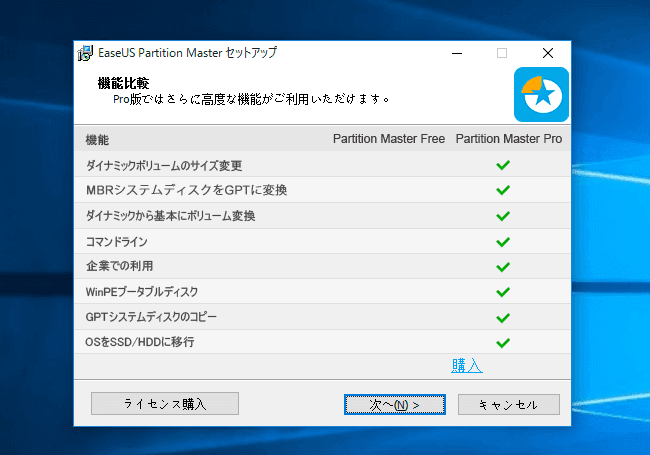Click checkmark for GPTシステムディスクのコピー
650x455 pixels.
point(503,318)
